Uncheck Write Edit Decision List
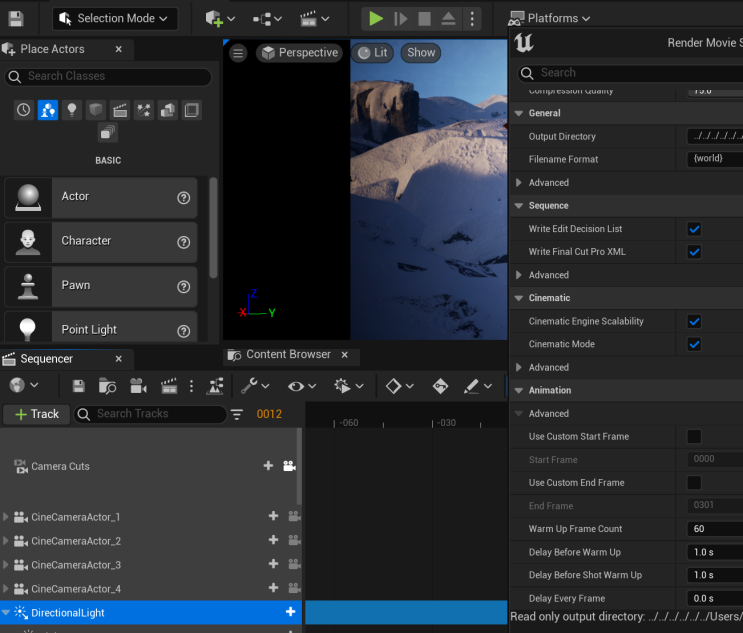This screenshot has width=743, height=633. 694,229
